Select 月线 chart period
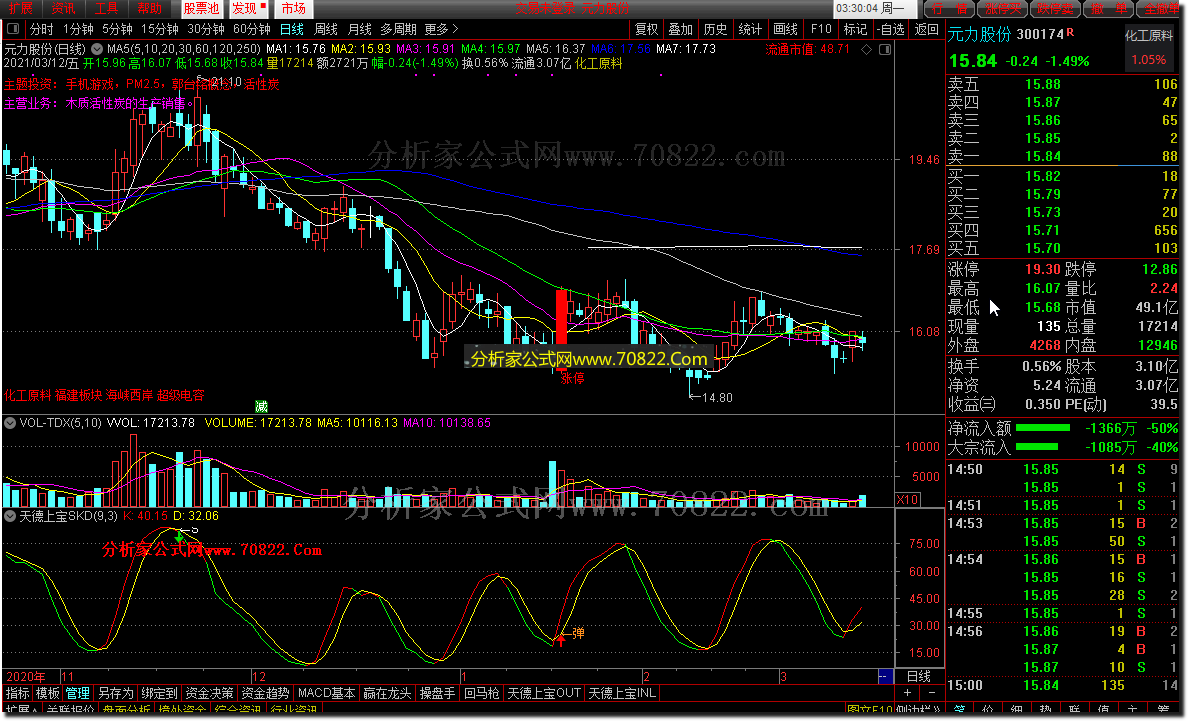 coord(359,29)
